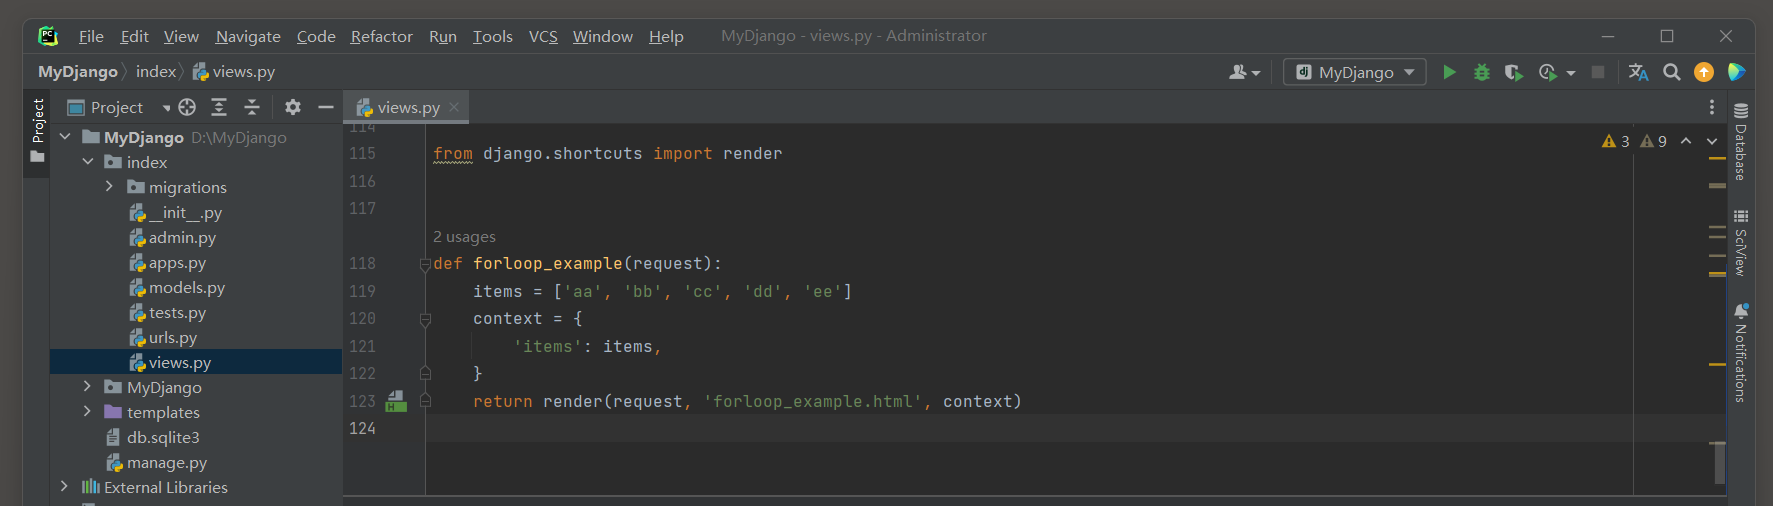The image size is (1773, 506).
Task: Open the File menu
Action: point(91,36)
